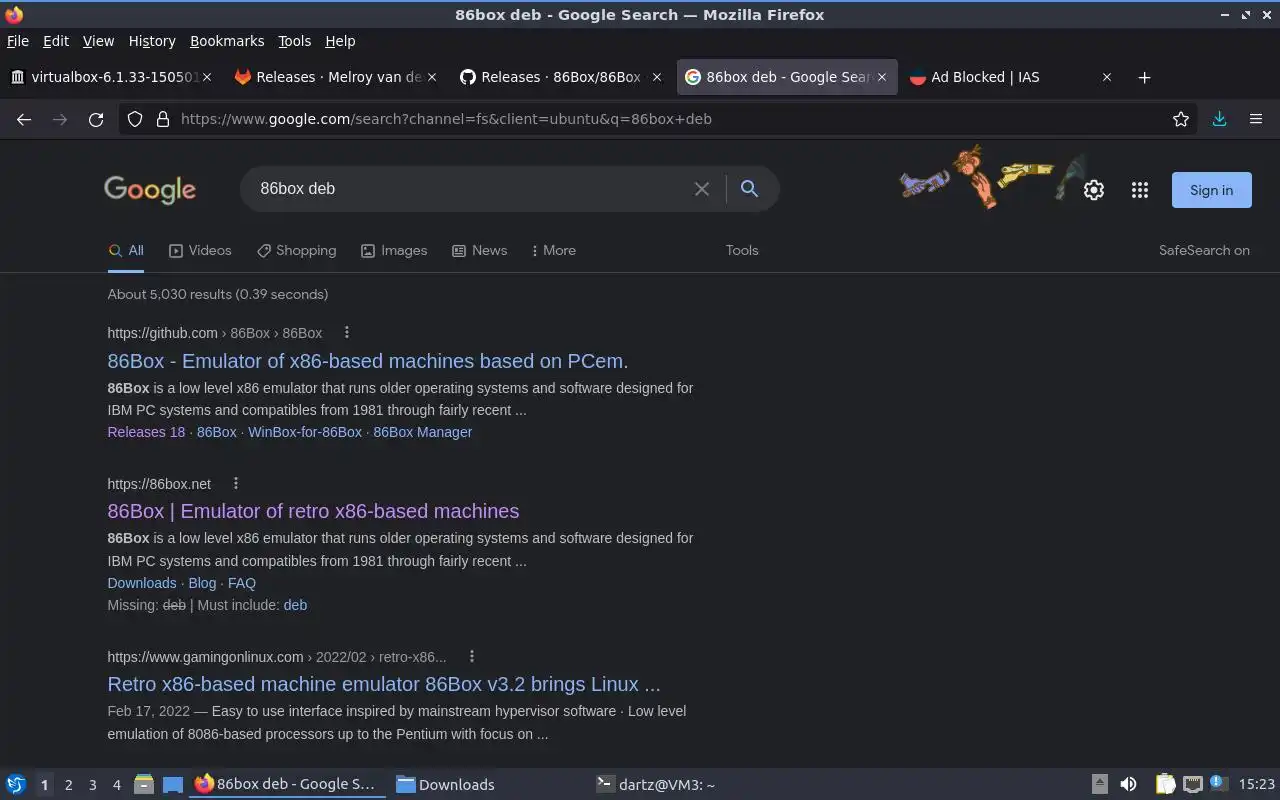Open '86Box - Emulator of x86-based machines based on PCem' result
The image size is (1280, 800).
click(x=368, y=361)
